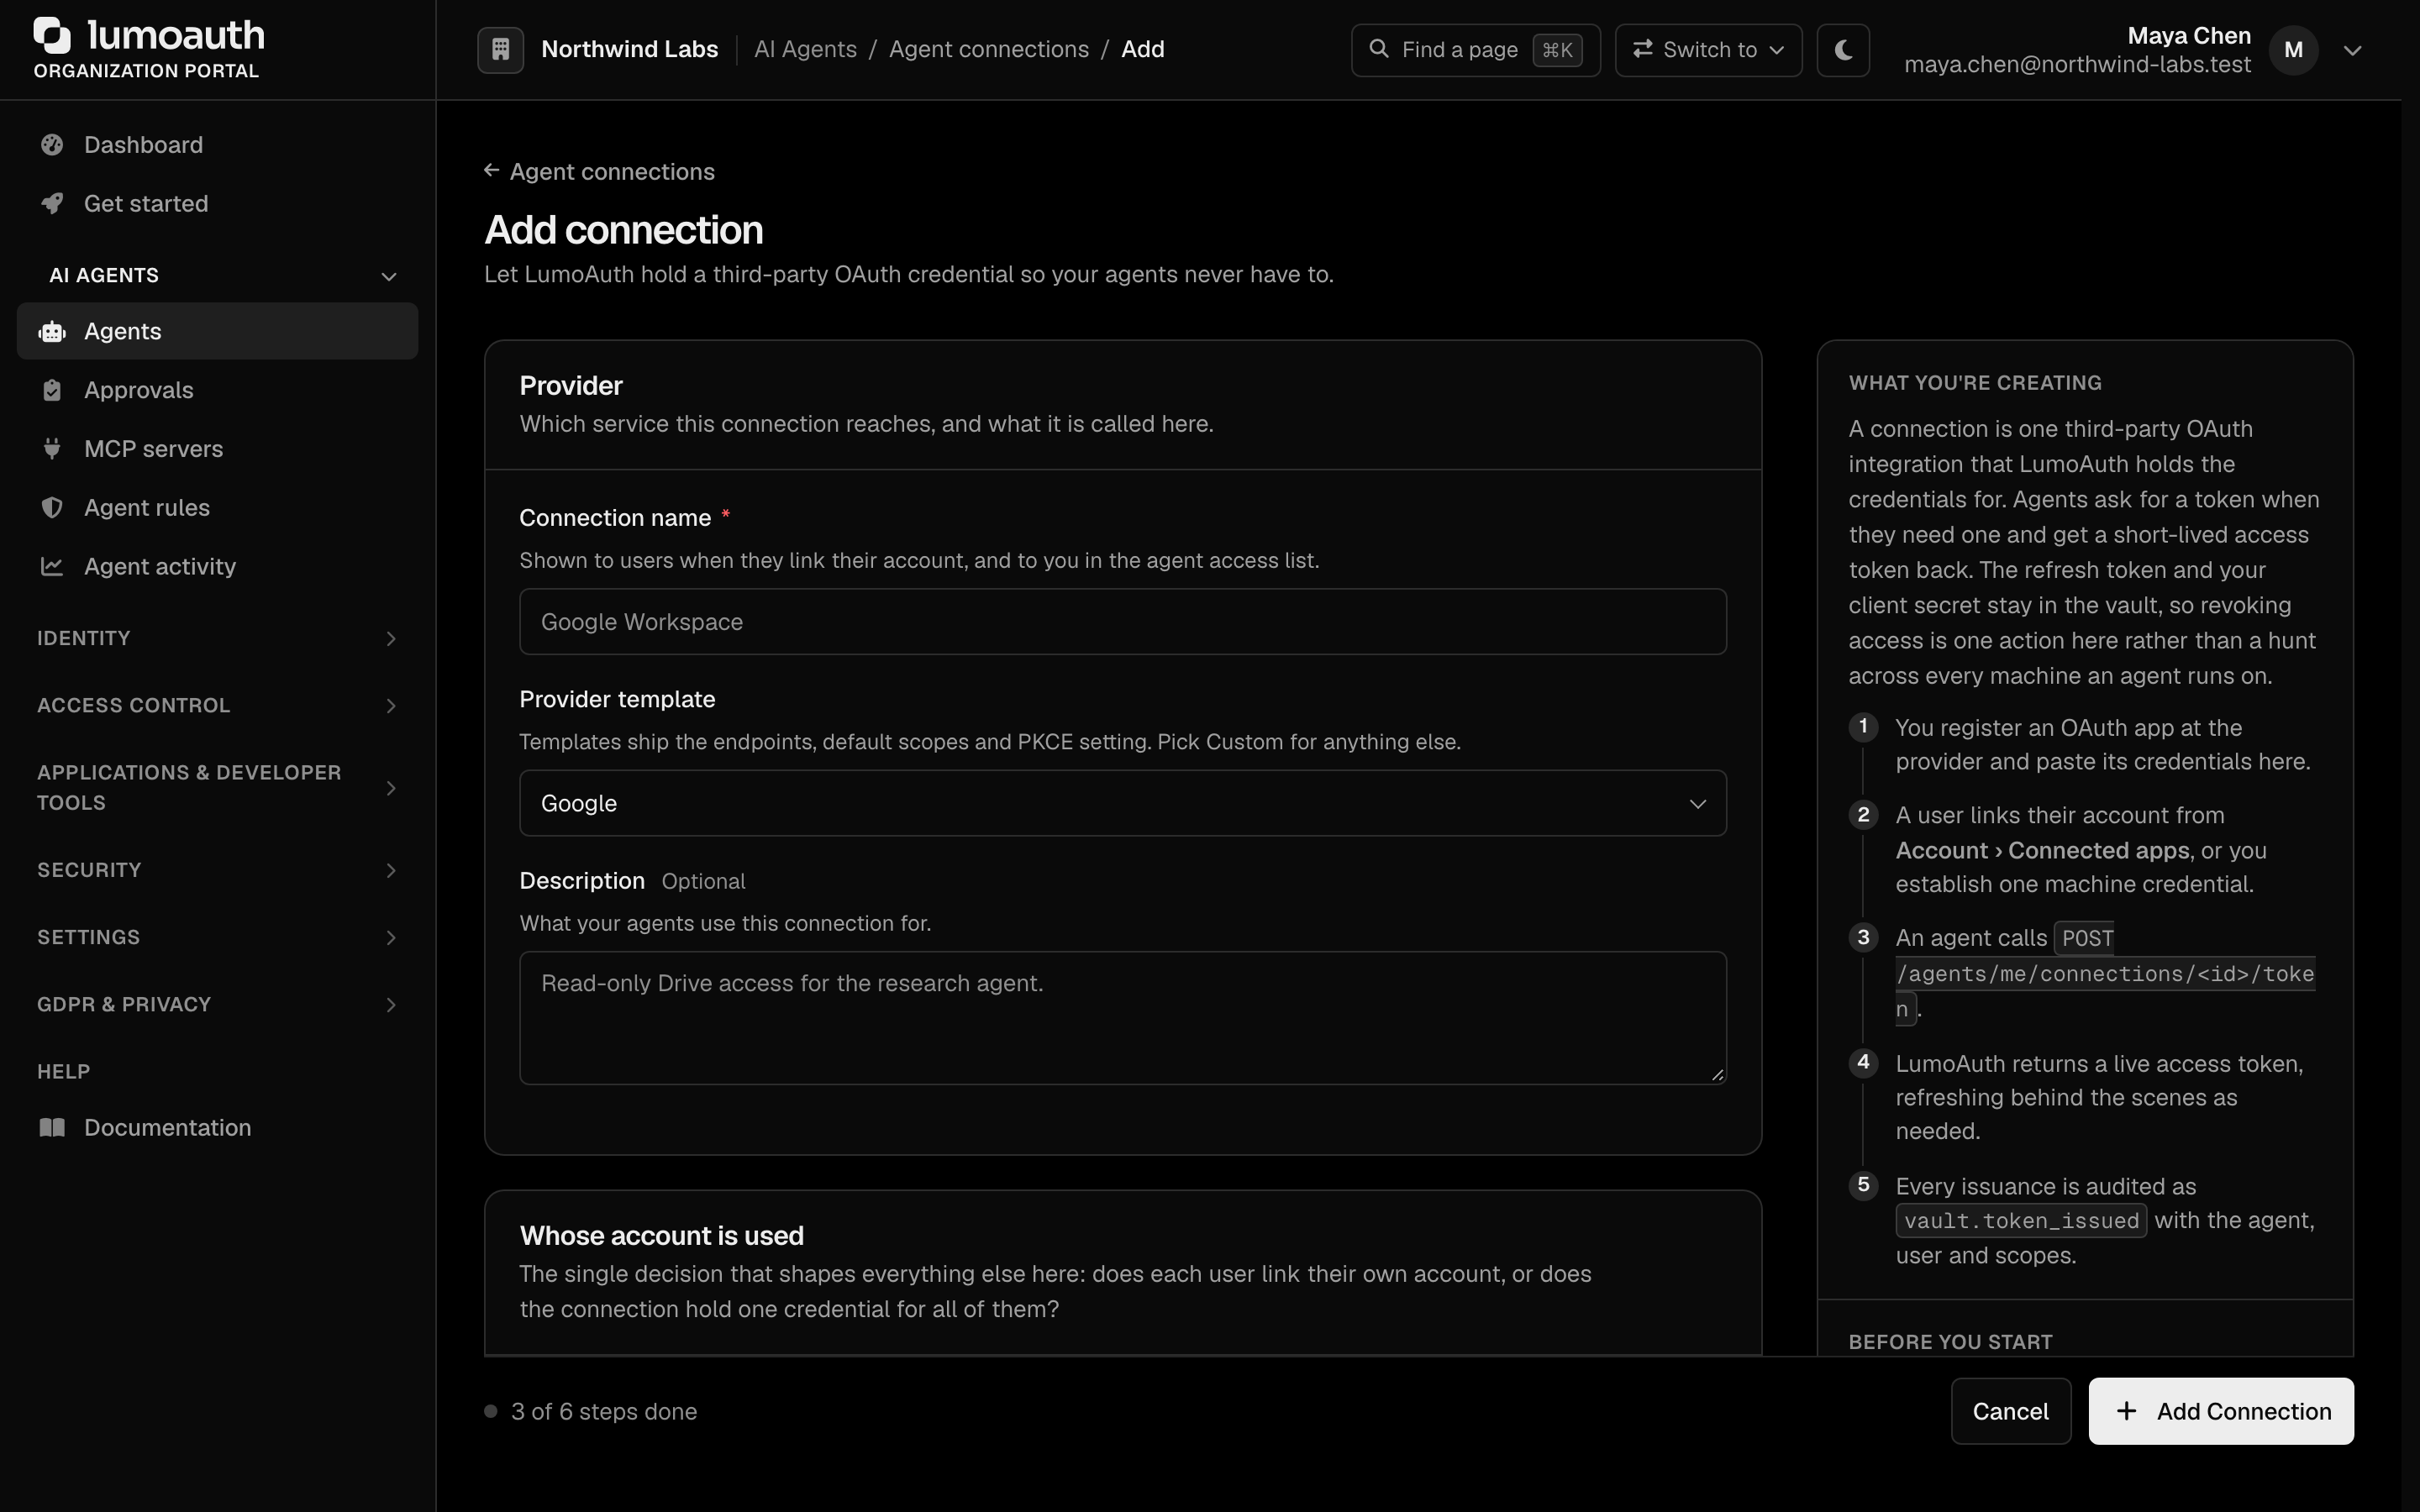This screenshot has width=2420, height=1512.
Task: Open Agent activity page
Action: pos(217,567)
